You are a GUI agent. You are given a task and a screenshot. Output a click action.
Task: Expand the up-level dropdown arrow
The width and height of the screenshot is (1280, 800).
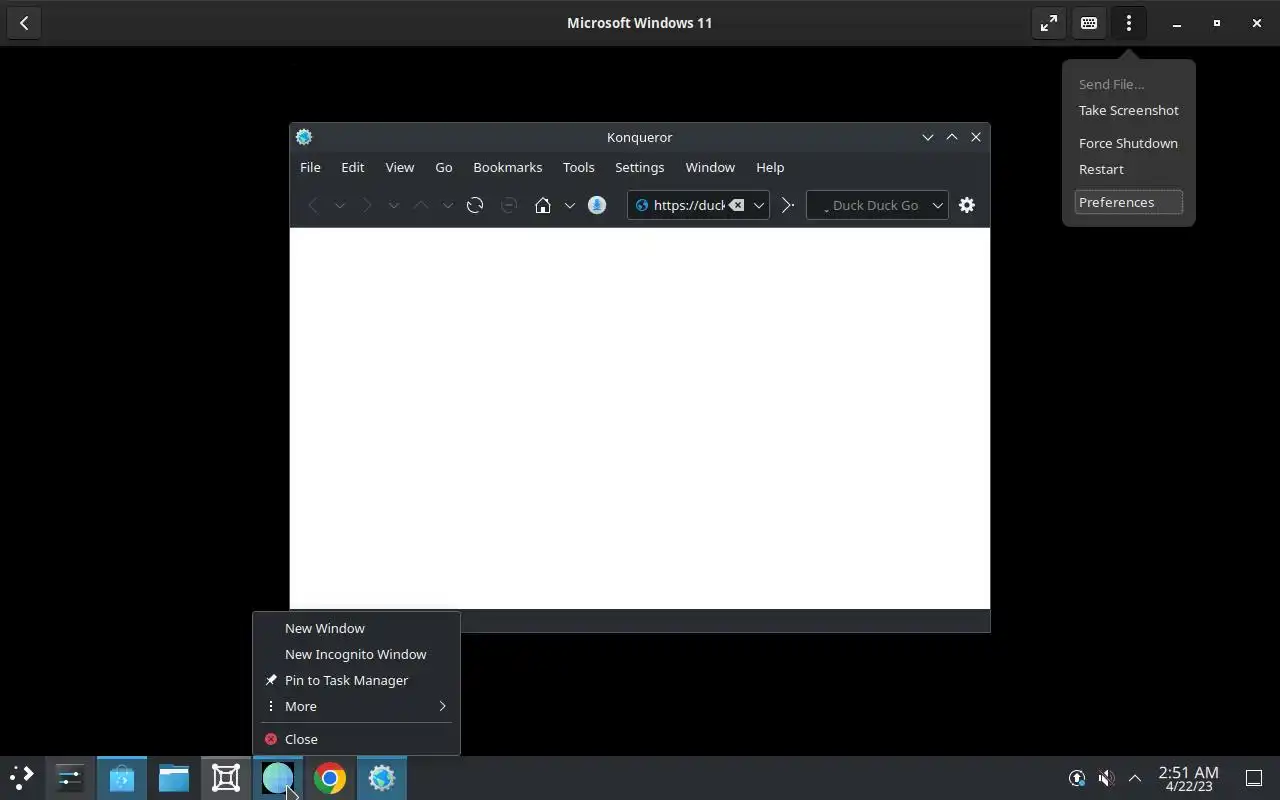tap(448, 205)
